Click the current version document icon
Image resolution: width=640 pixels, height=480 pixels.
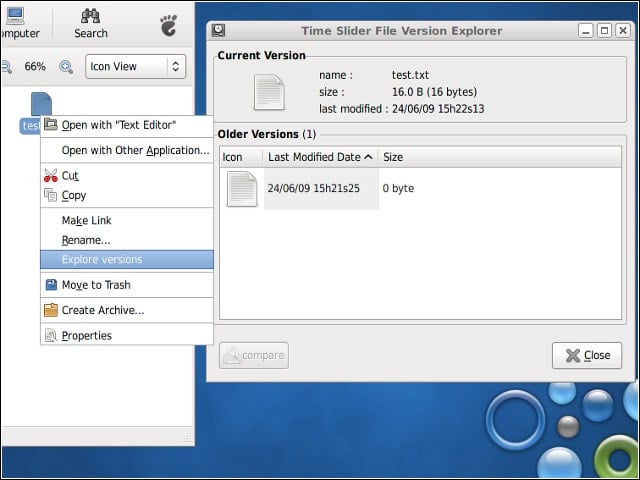(x=269, y=92)
